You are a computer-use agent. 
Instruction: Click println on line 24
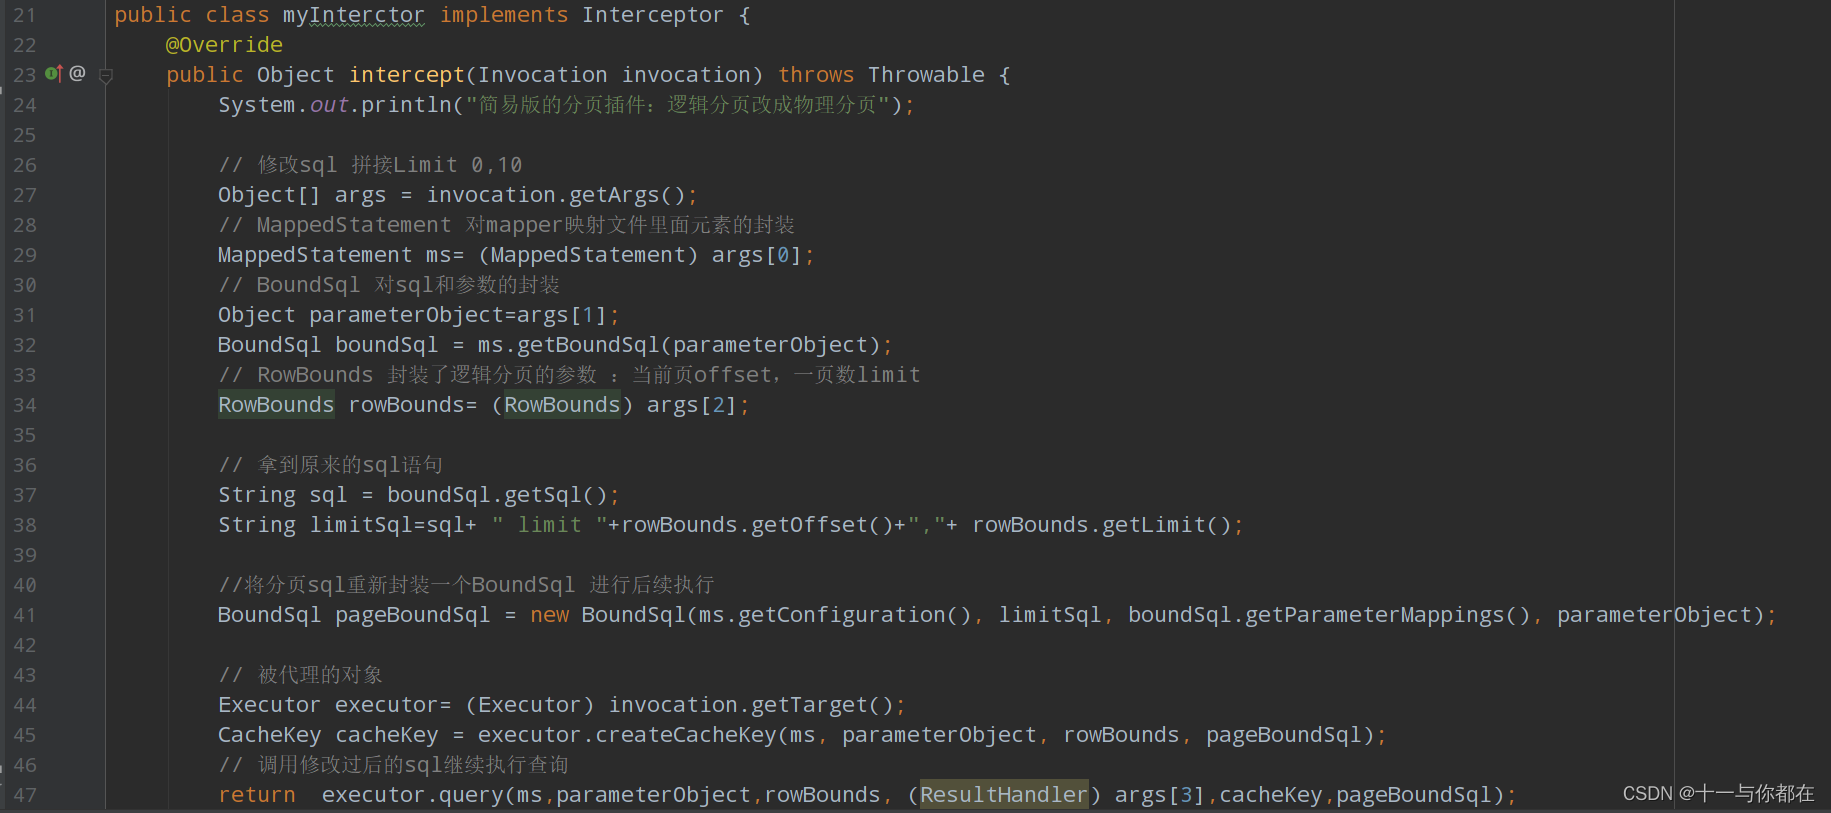tap(406, 105)
